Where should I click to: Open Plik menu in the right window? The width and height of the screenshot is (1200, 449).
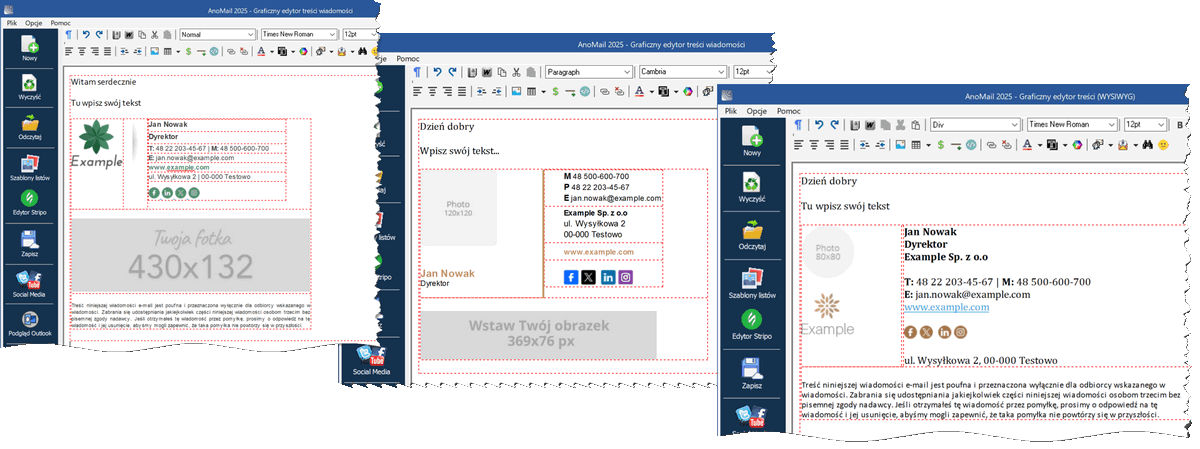coord(731,110)
